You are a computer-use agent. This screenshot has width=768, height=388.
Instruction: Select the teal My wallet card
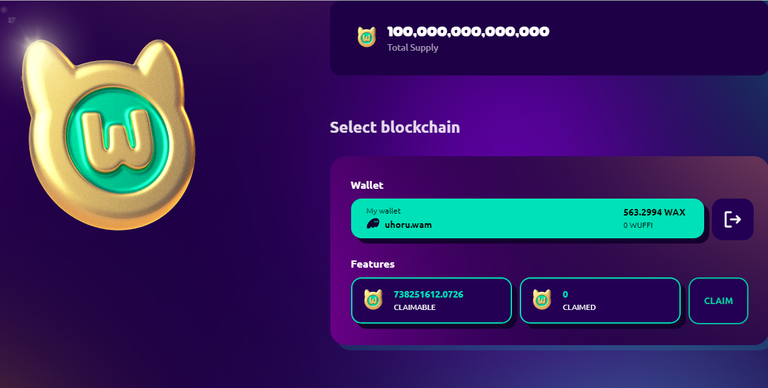[x=528, y=218]
